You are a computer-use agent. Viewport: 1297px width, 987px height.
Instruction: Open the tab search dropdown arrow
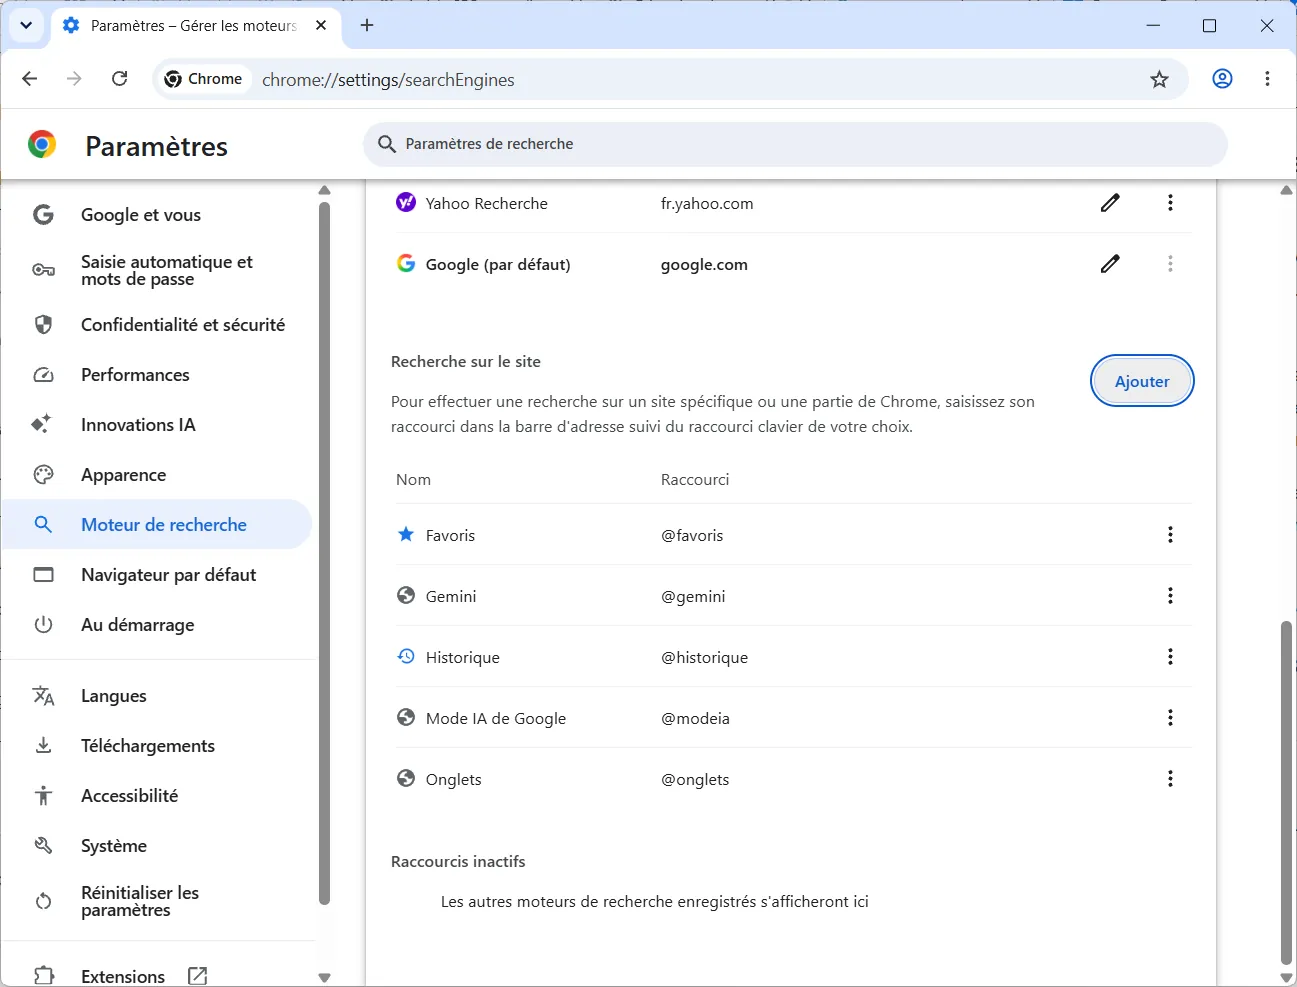coord(26,26)
